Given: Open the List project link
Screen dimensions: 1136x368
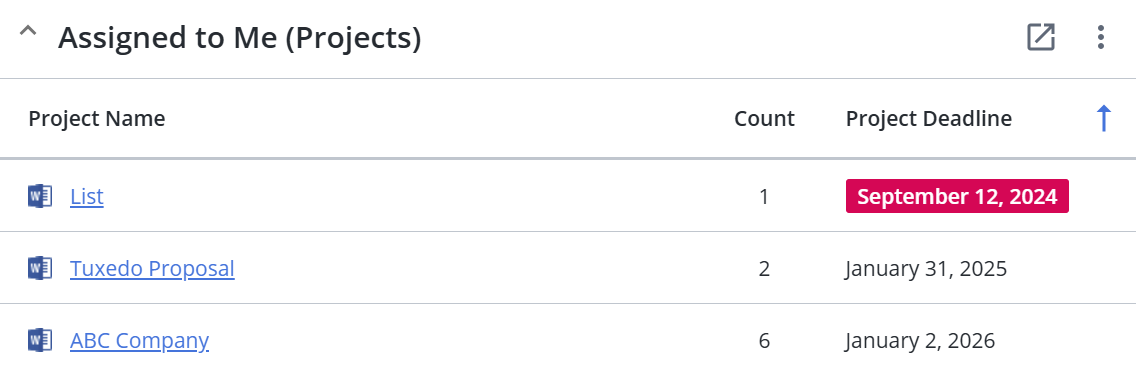Looking at the screenshot, I should point(87,196).
